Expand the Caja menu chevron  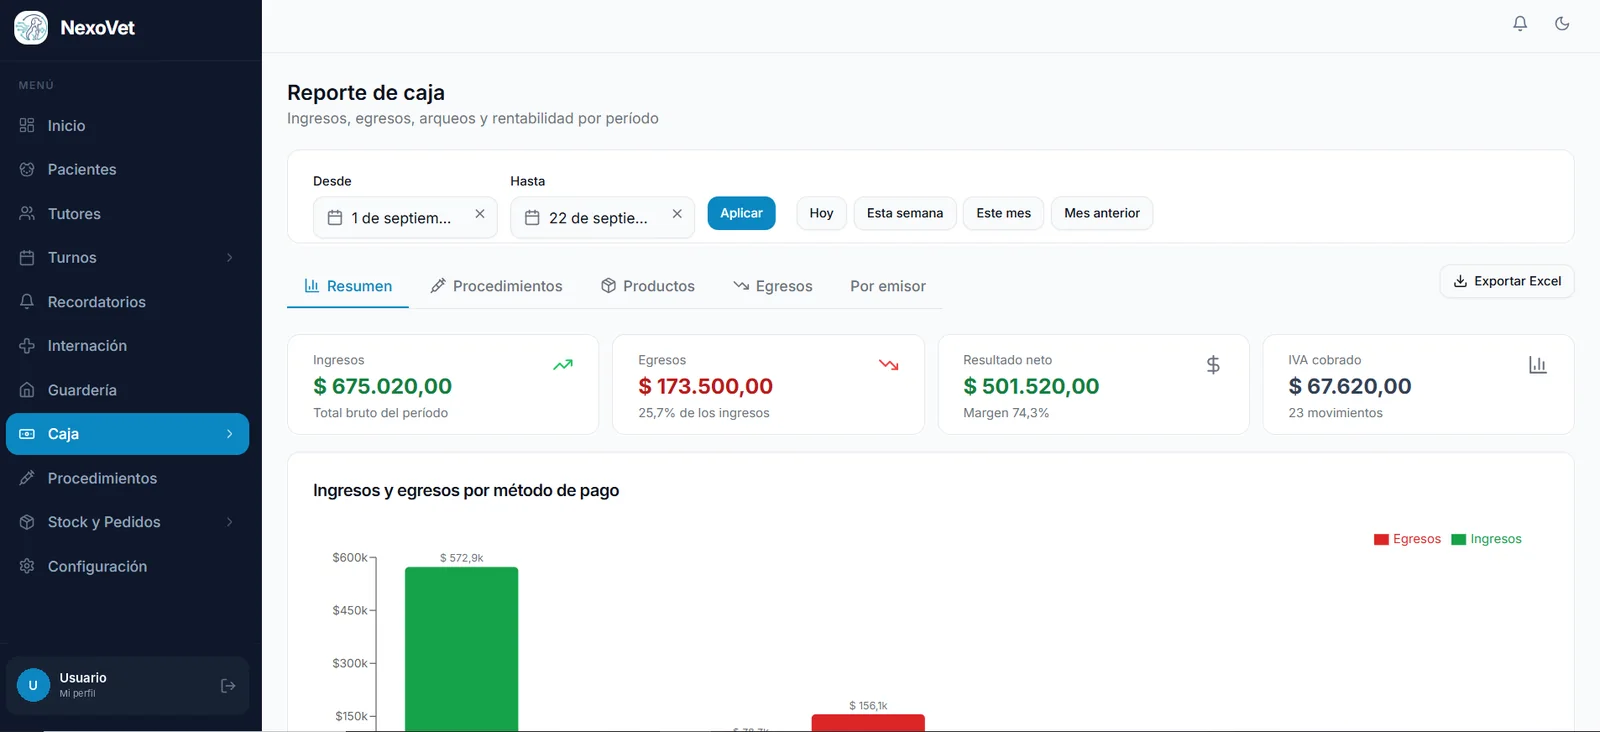(230, 434)
